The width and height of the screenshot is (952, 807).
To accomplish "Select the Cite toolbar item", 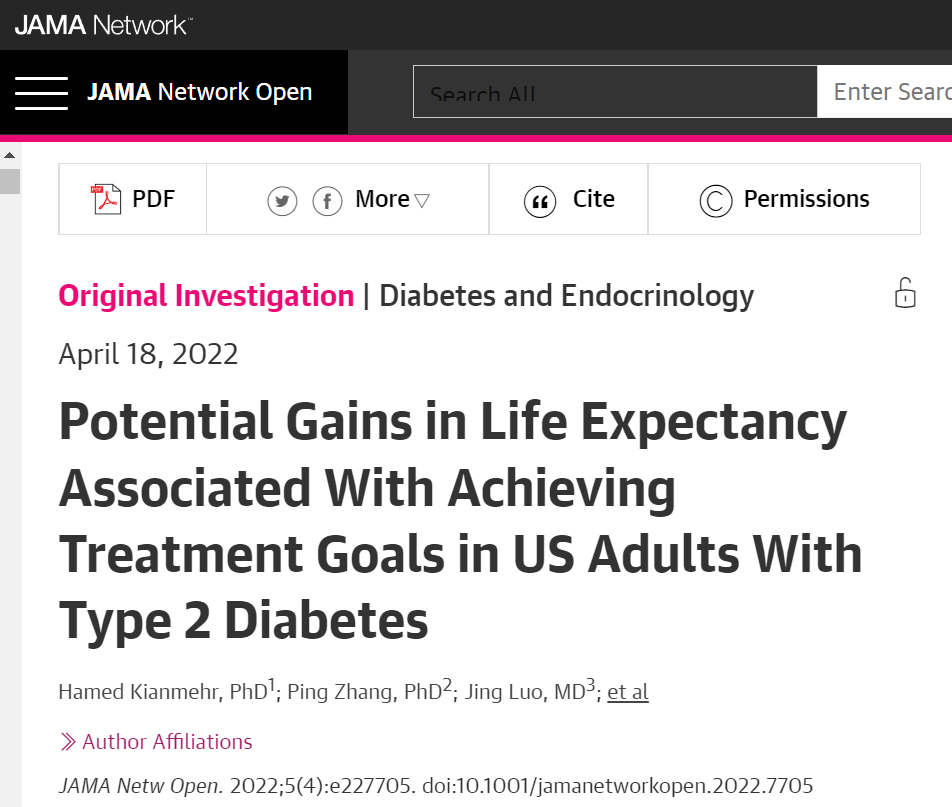I will pos(568,199).
